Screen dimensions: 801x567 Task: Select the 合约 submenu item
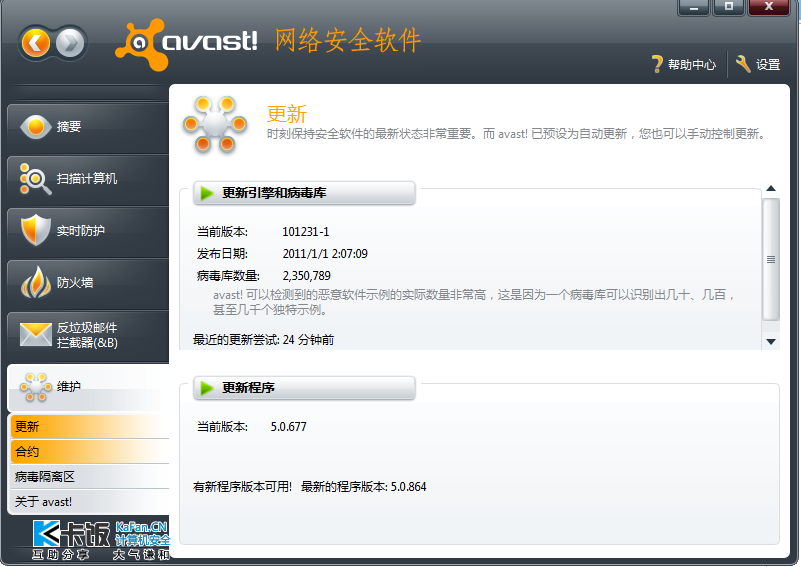point(90,452)
